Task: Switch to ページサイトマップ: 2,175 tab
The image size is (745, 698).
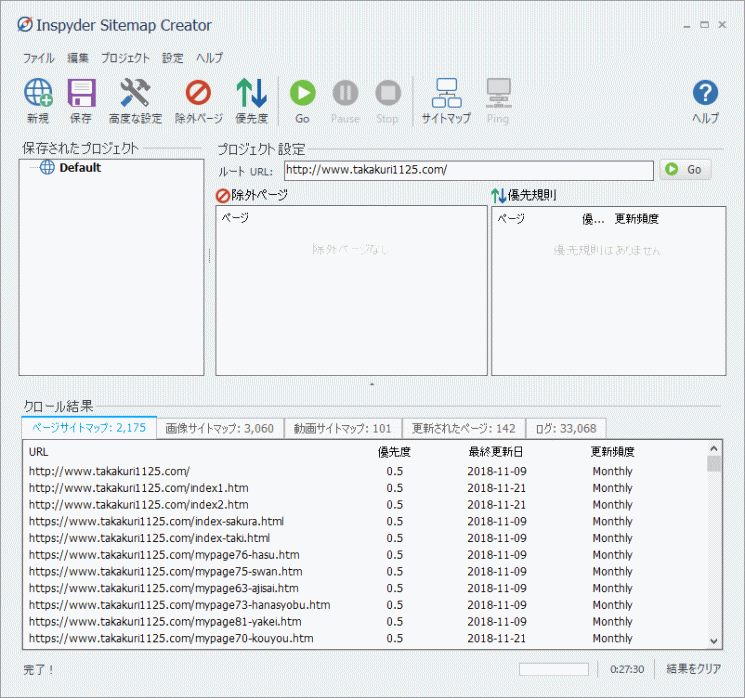Action: (89, 428)
